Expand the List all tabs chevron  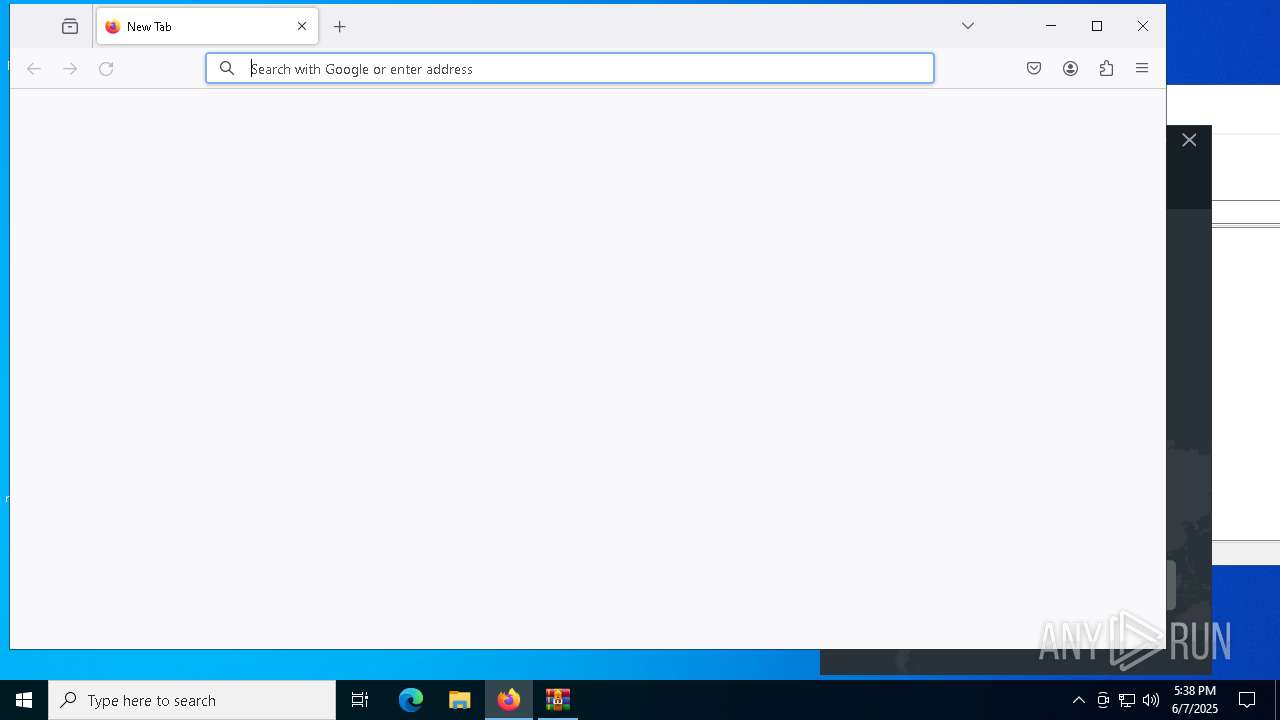968,26
